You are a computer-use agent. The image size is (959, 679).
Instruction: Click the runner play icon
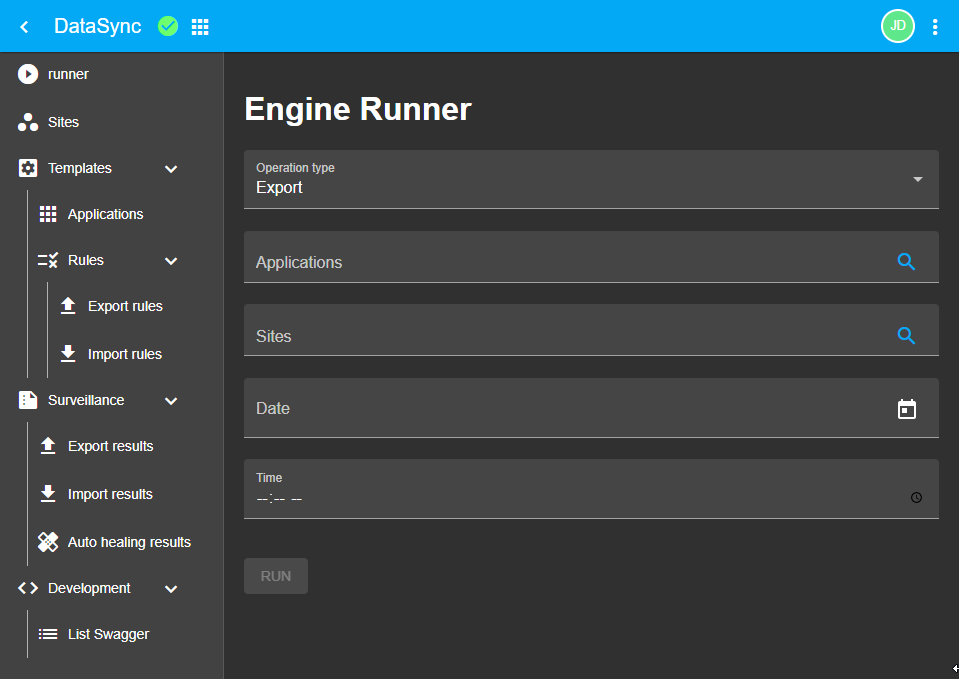28,74
